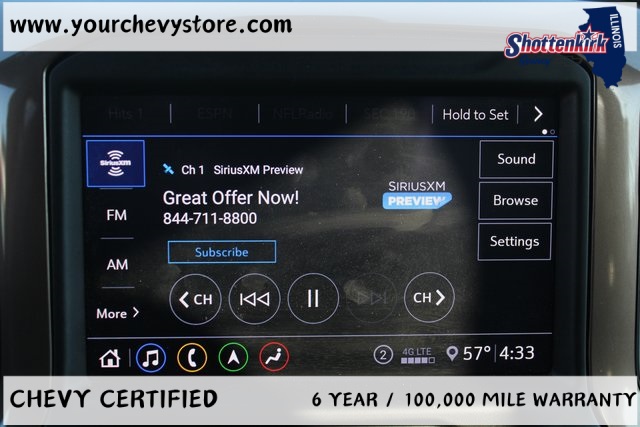Screen dimensions: 640x427
Task: Select the SiriusXM source icon
Action: click(117, 164)
